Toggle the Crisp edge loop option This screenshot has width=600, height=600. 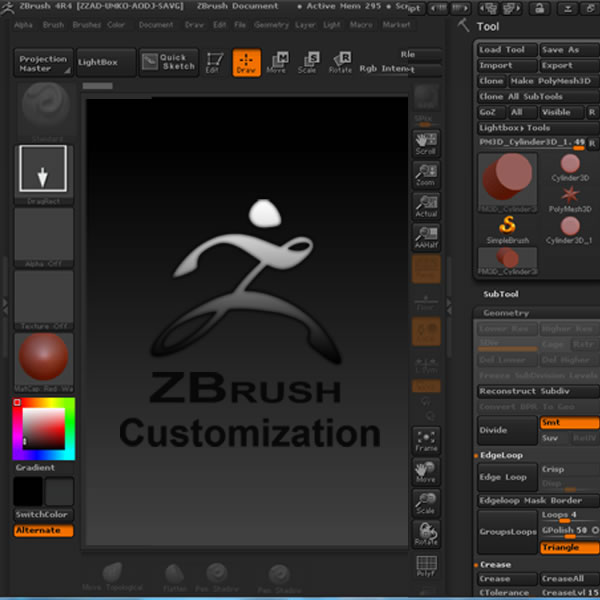pos(570,469)
